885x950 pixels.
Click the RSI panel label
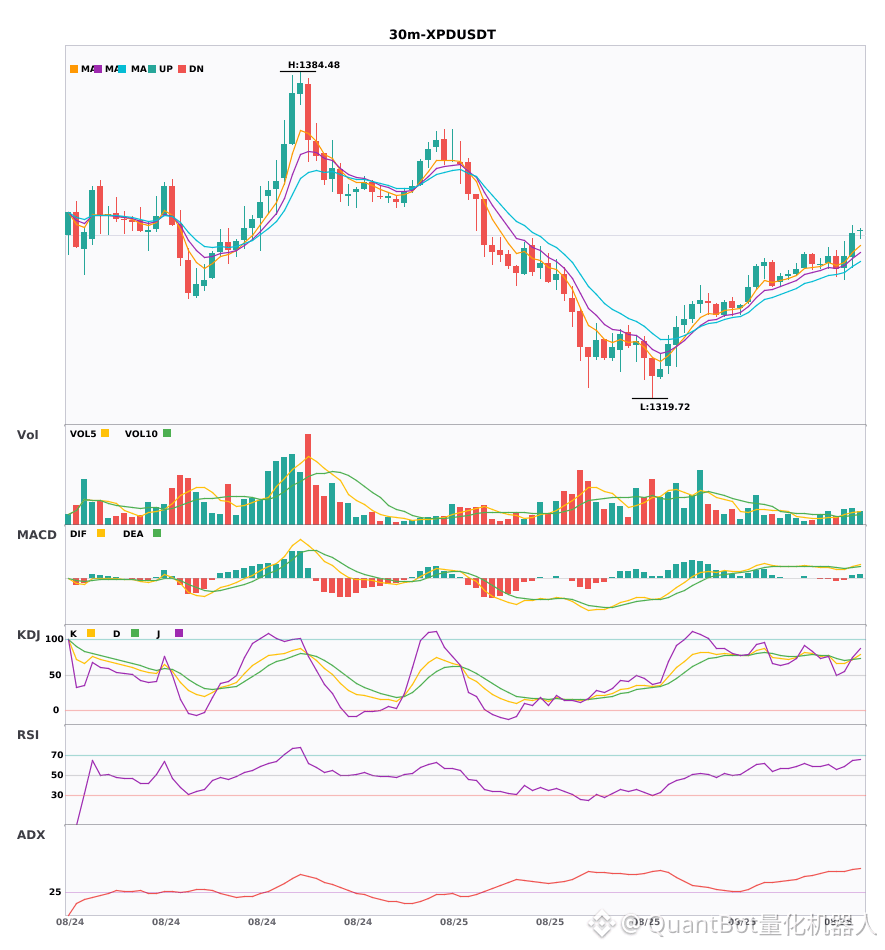click(28, 735)
